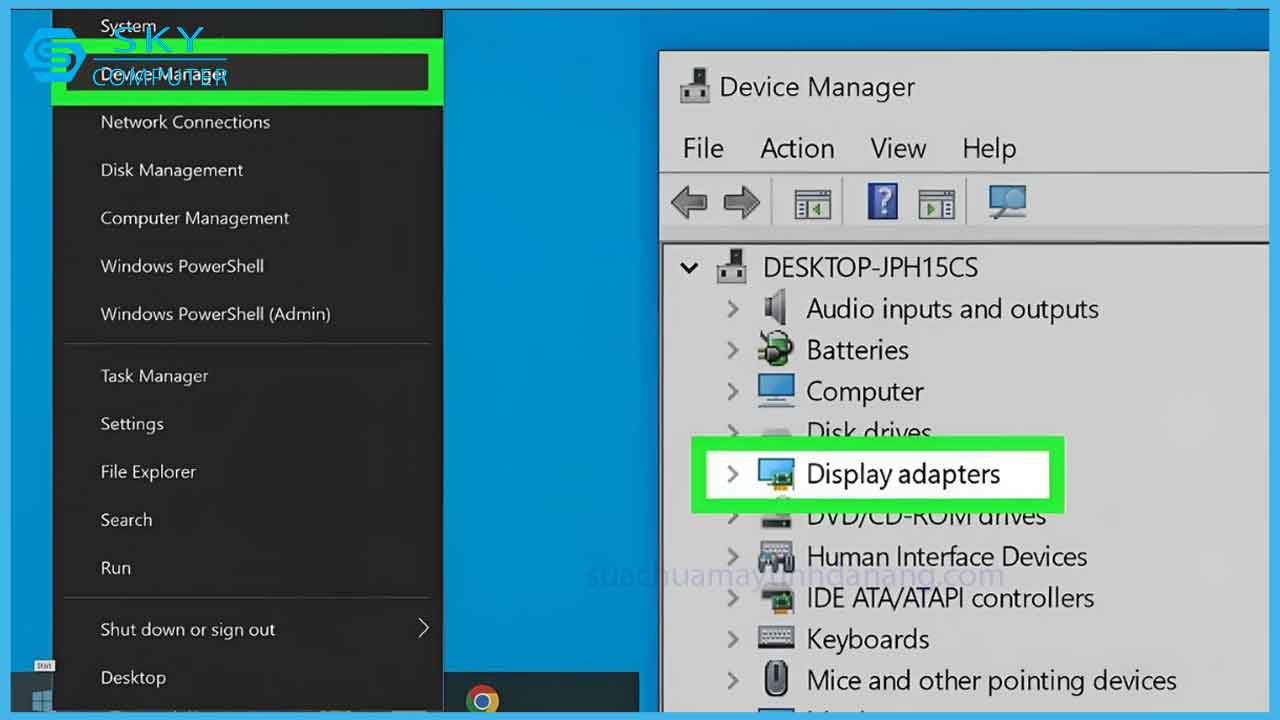
Task: Open the View menu
Action: [898, 148]
